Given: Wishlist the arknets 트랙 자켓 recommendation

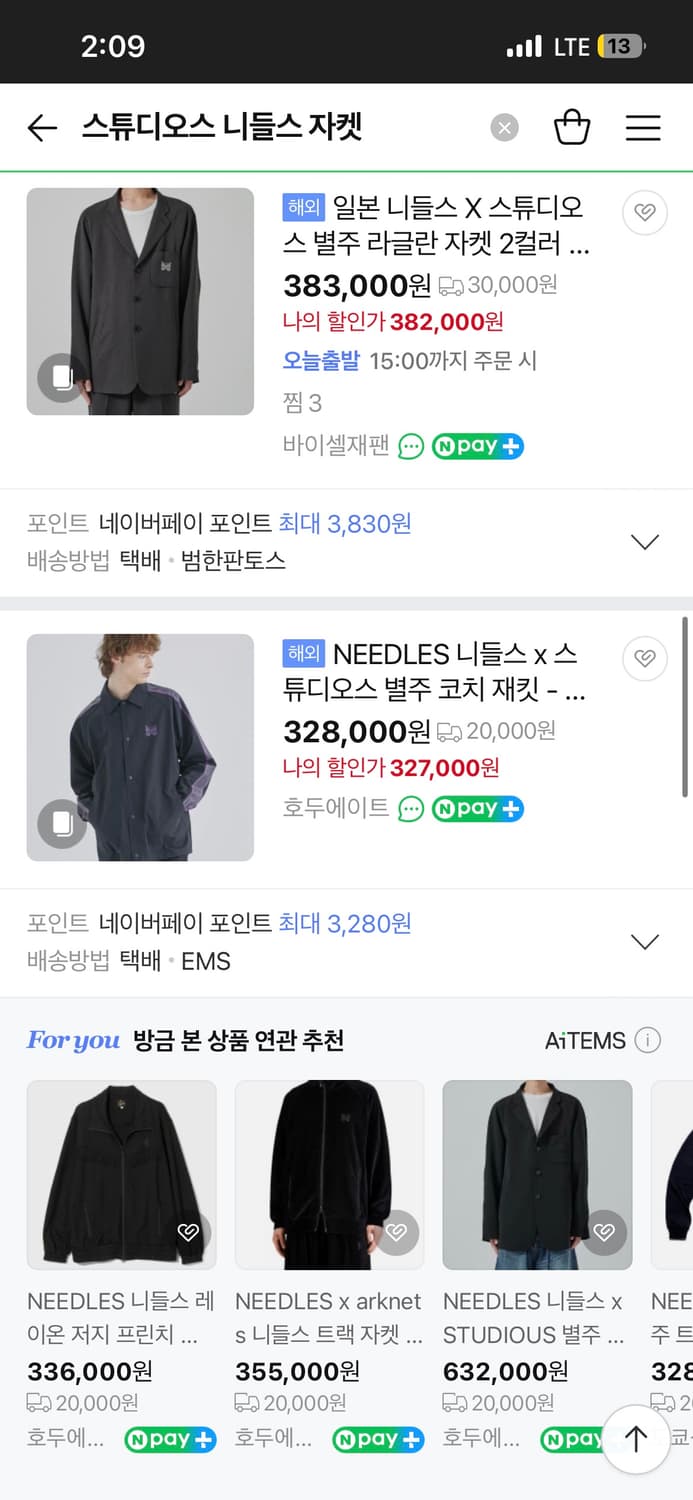Looking at the screenshot, I should [x=396, y=1233].
